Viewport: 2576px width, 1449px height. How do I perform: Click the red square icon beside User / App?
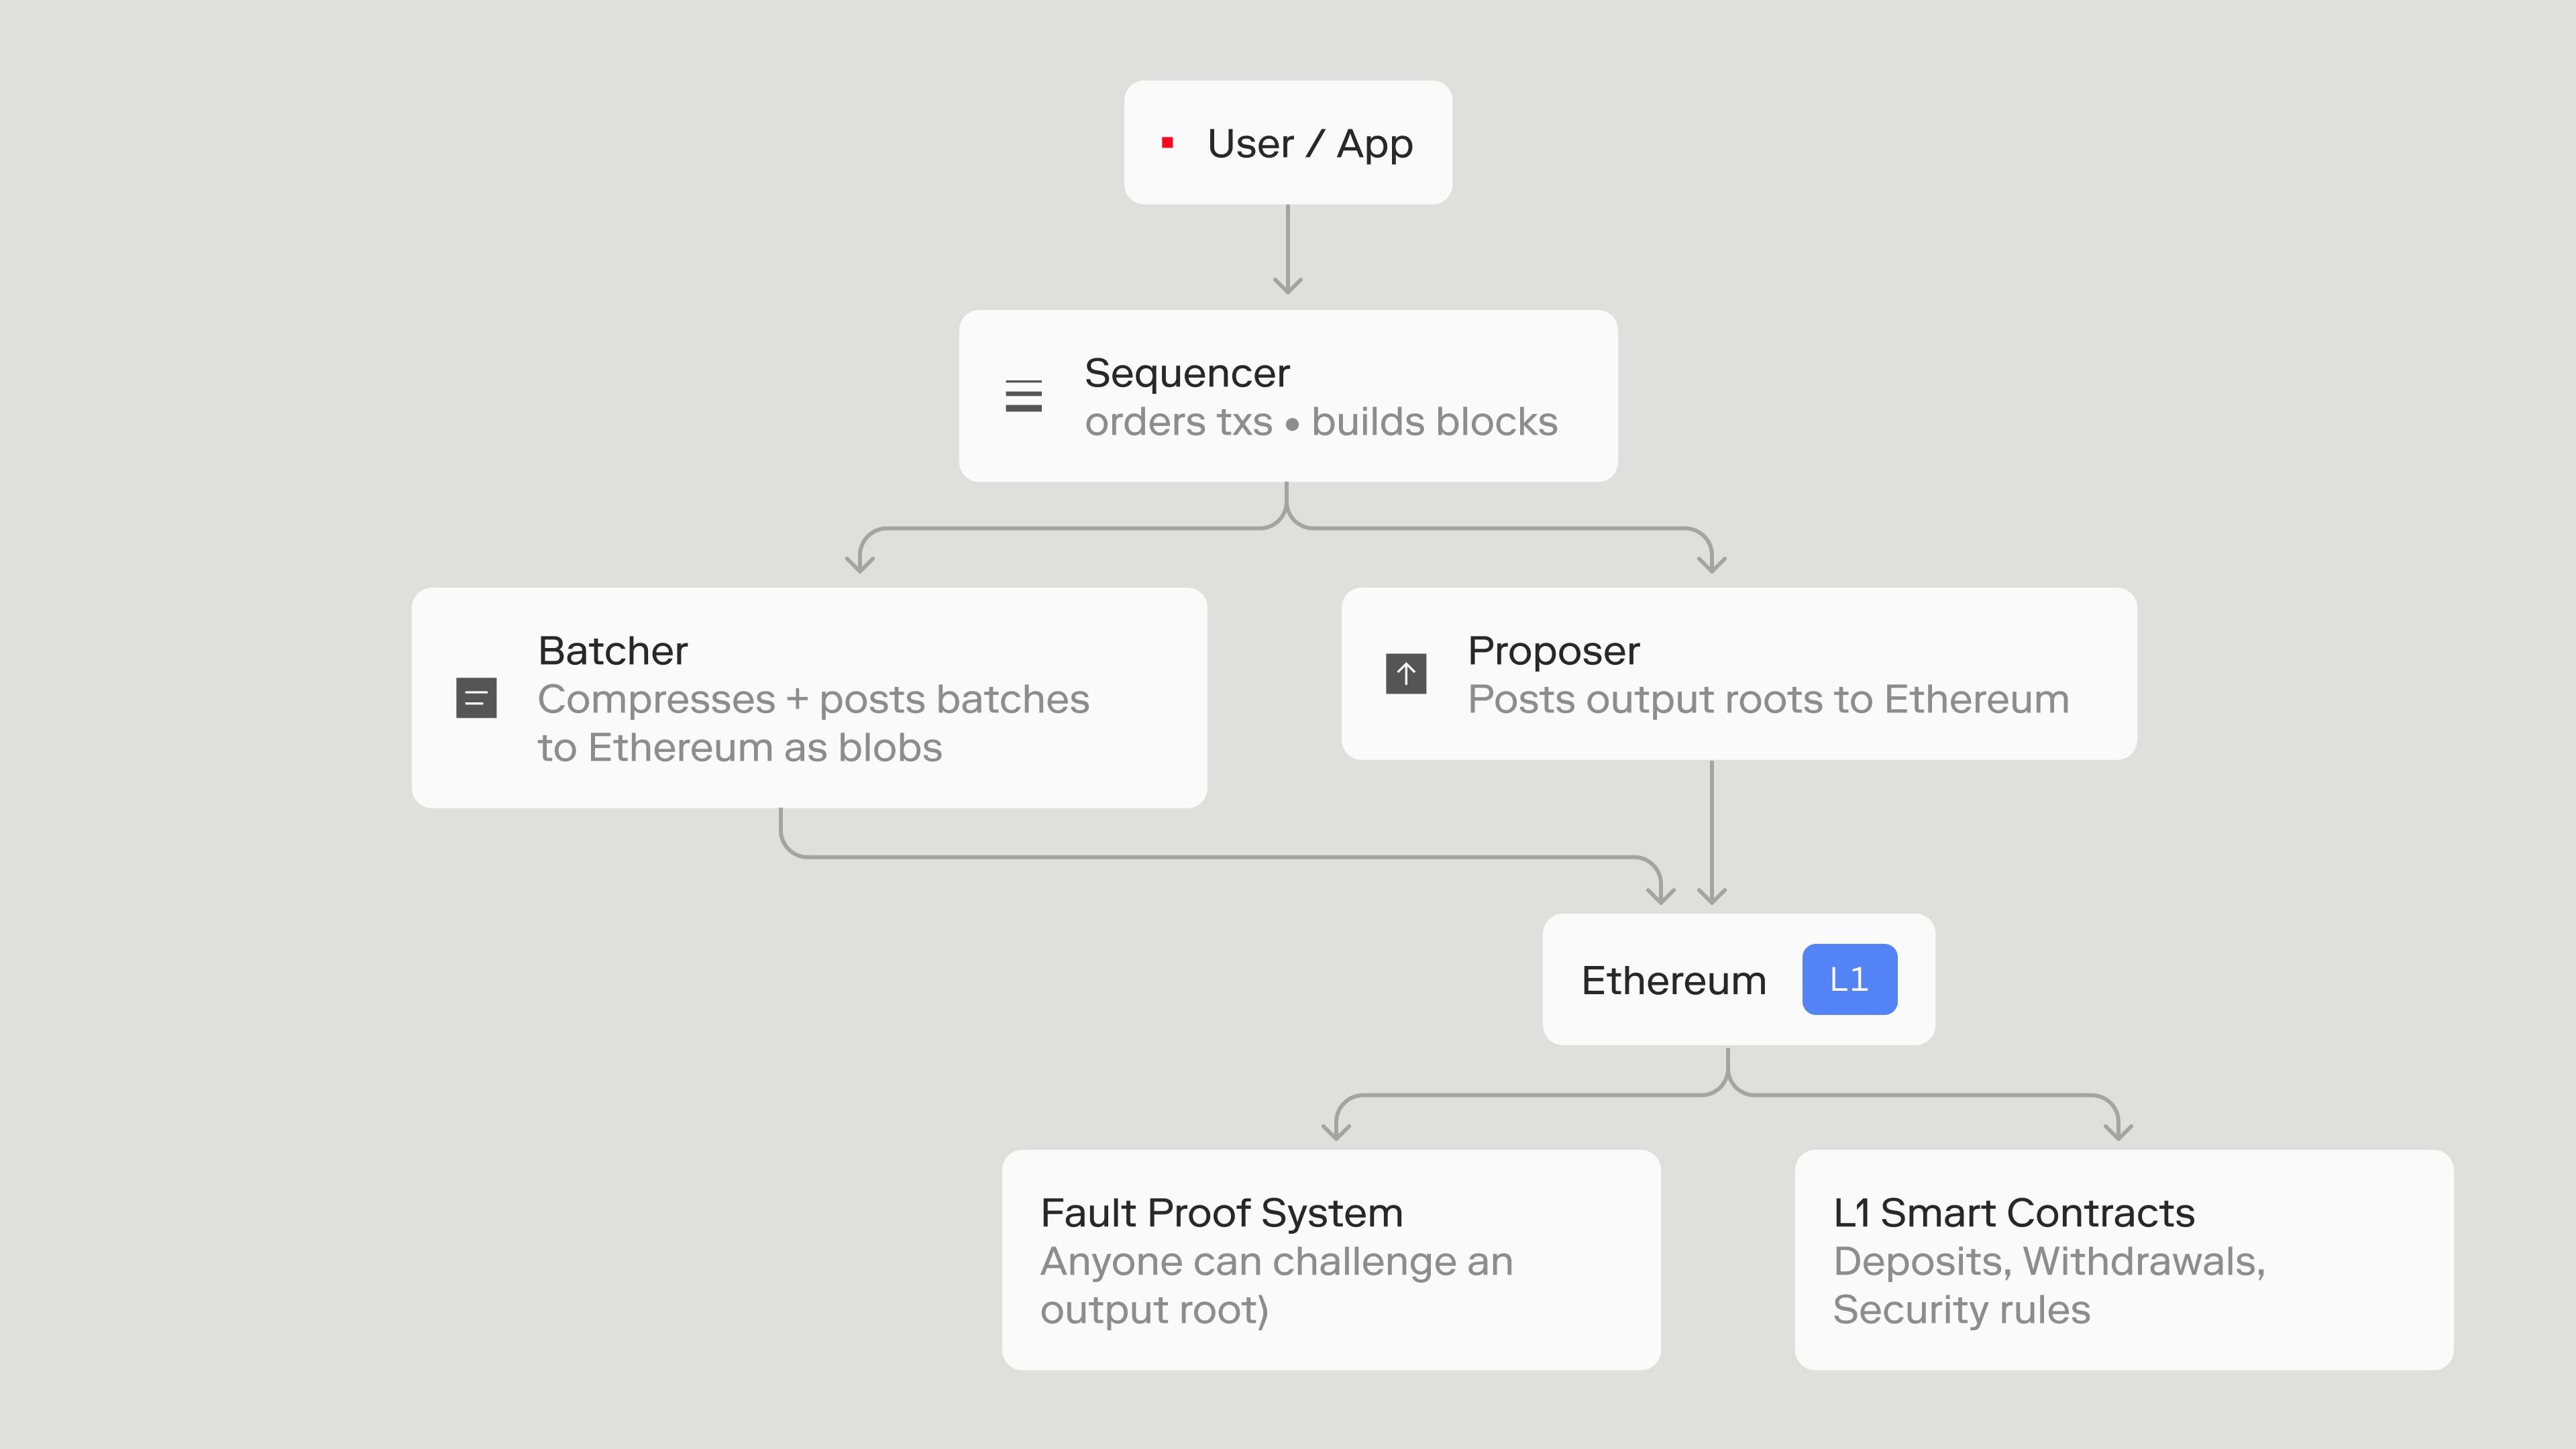[1167, 143]
